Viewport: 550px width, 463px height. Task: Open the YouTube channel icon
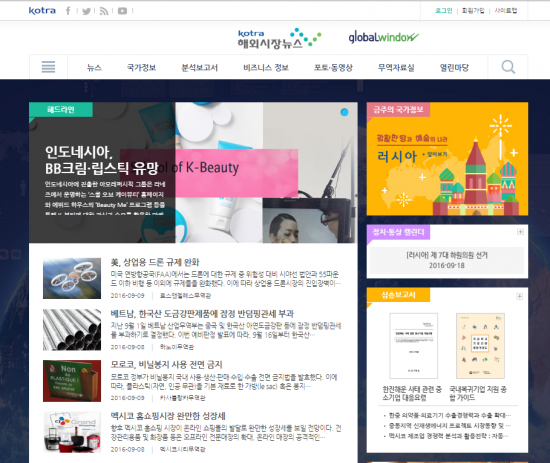(x=122, y=11)
